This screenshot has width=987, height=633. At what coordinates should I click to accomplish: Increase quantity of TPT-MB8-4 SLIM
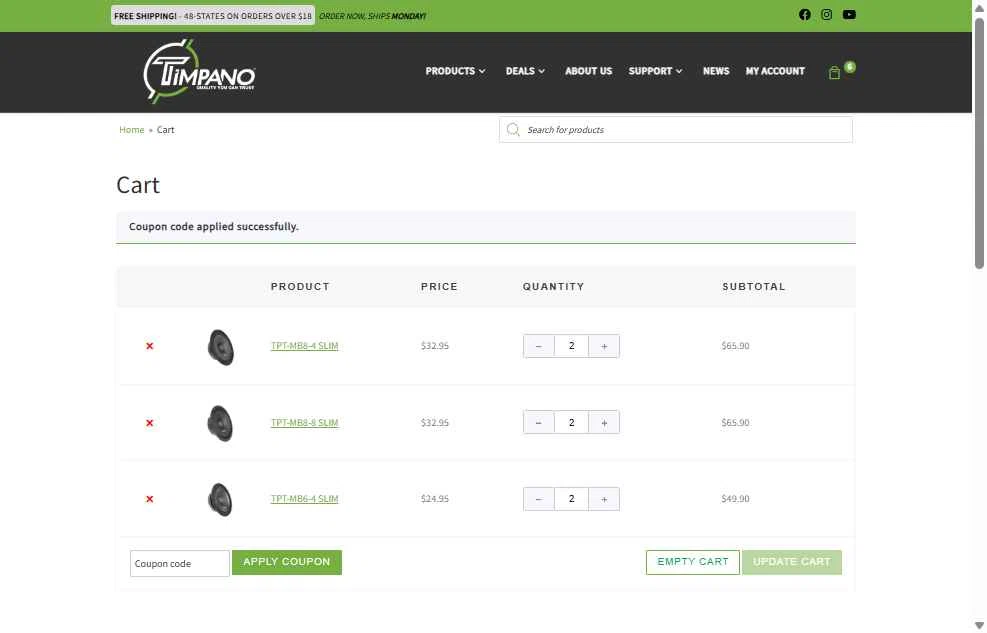[x=604, y=346]
